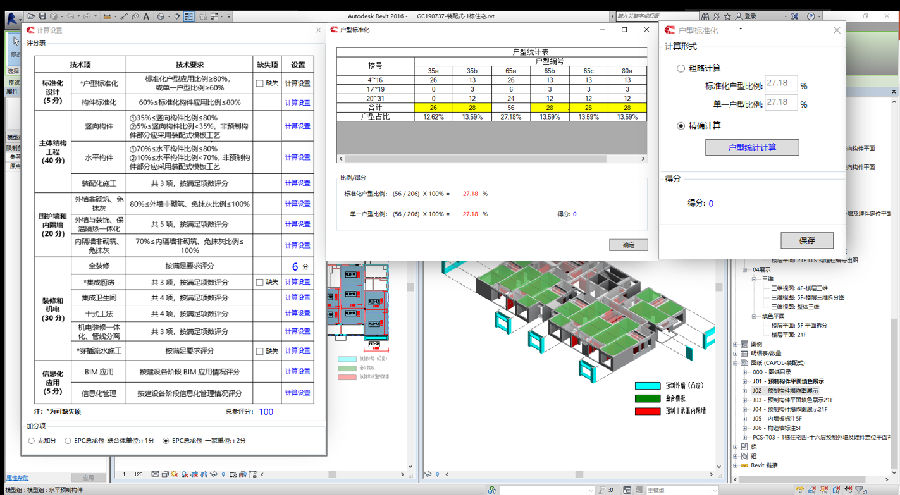Viewport: 900px width, 495px height.
Task: Click the 标准化户型比例 input field
Action: pos(780,86)
